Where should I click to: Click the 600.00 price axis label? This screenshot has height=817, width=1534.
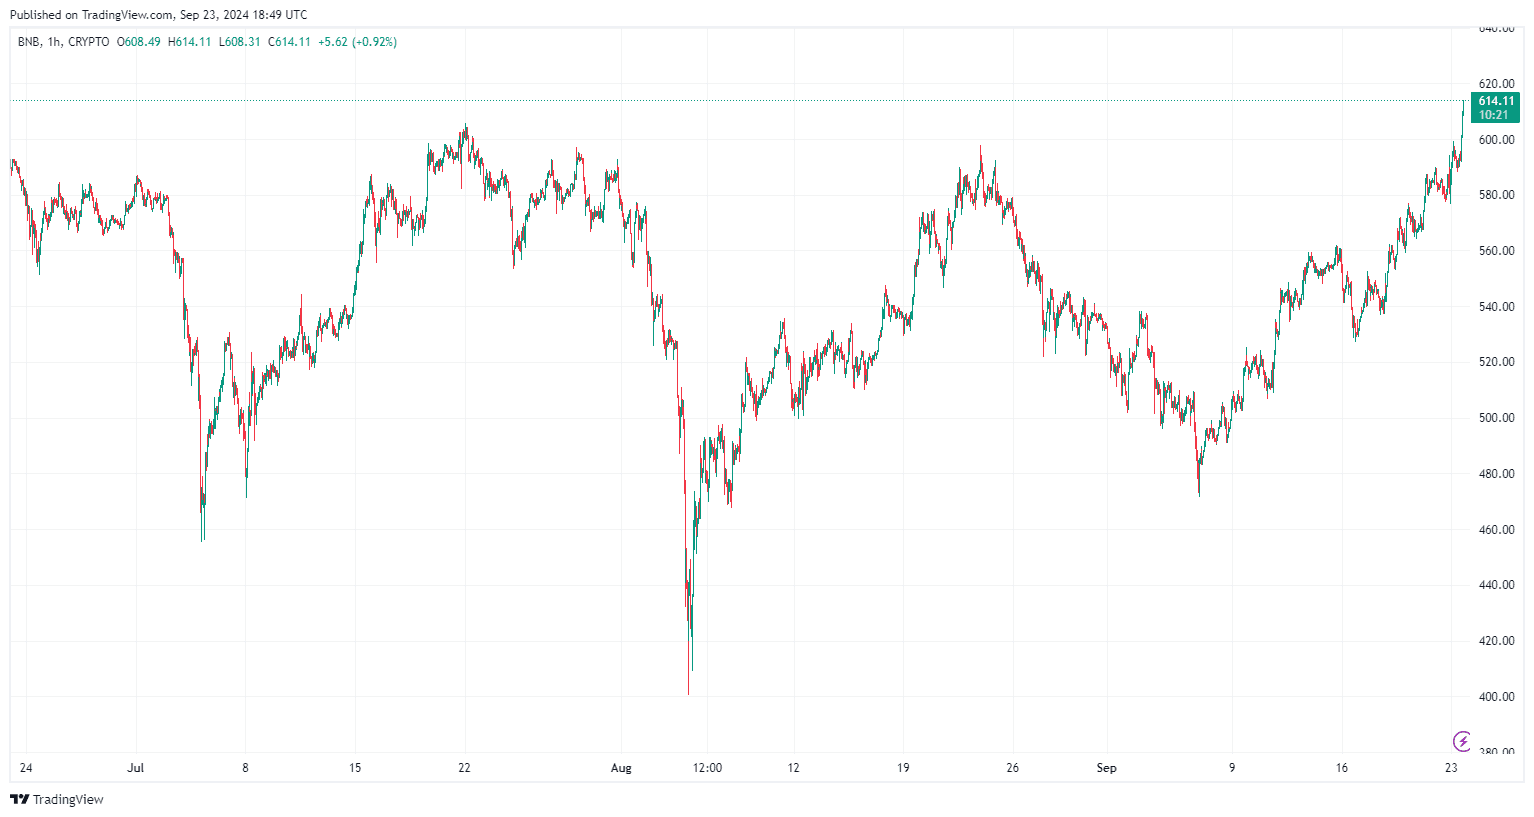coord(1496,140)
